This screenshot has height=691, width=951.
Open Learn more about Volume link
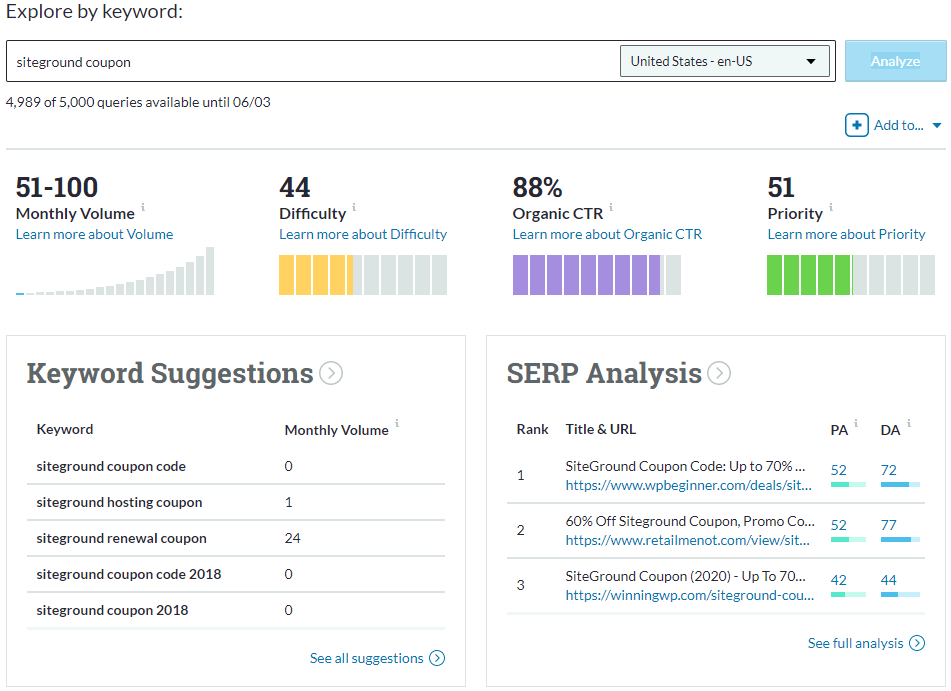click(x=95, y=234)
